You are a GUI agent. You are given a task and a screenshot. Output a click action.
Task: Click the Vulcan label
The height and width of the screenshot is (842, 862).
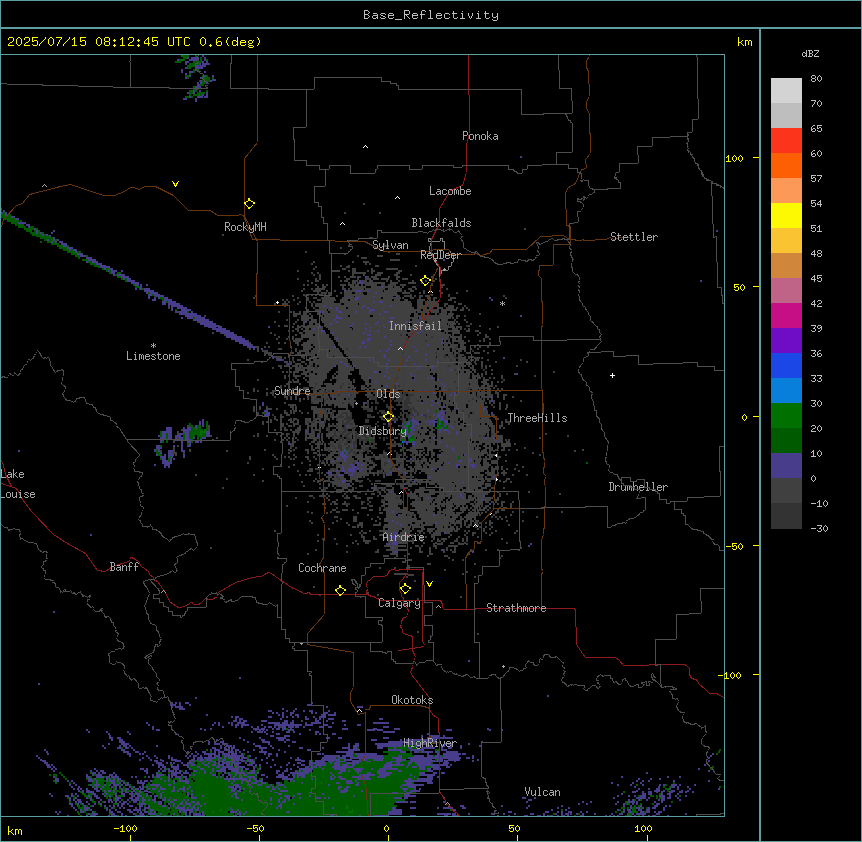click(543, 792)
